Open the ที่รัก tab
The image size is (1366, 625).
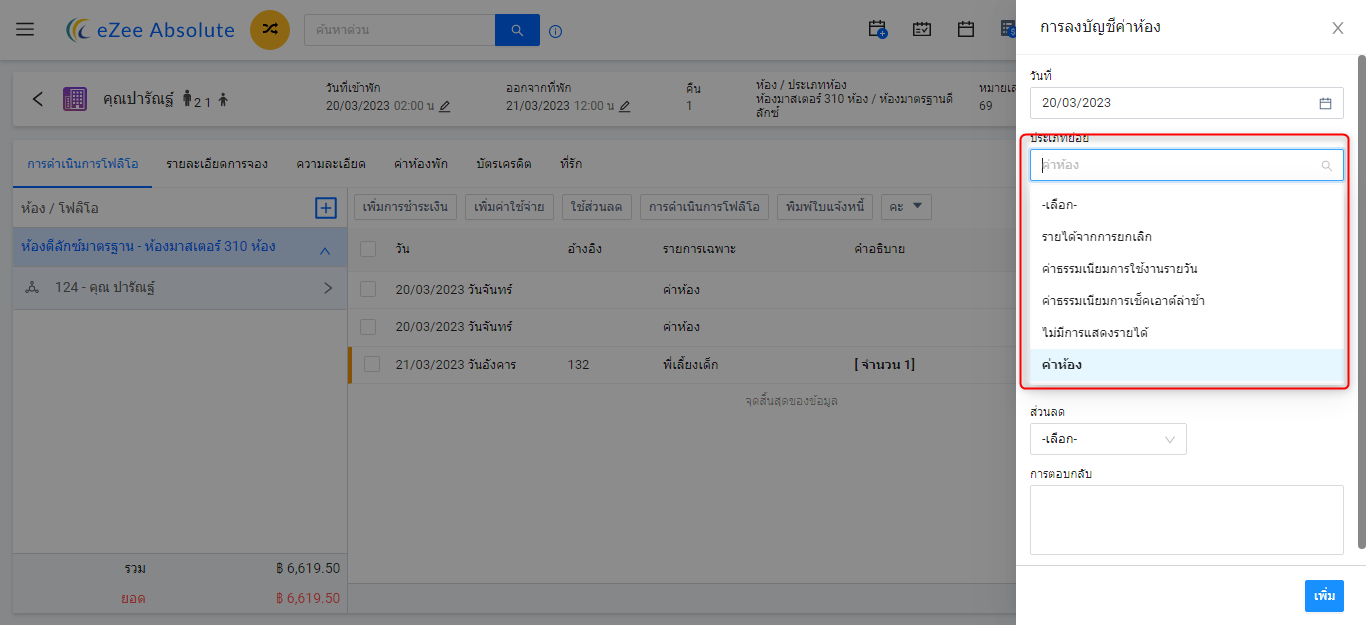[571, 163]
